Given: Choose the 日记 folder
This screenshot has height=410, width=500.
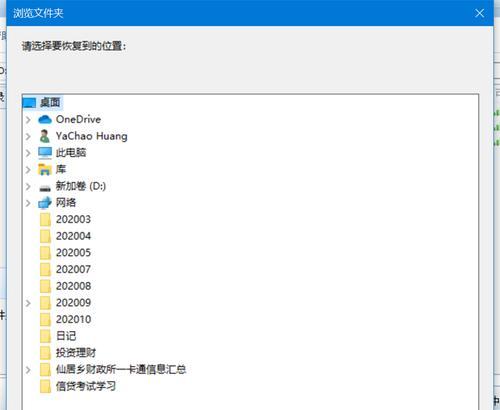Looking at the screenshot, I should pyautogui.click(x=58, y=336).
